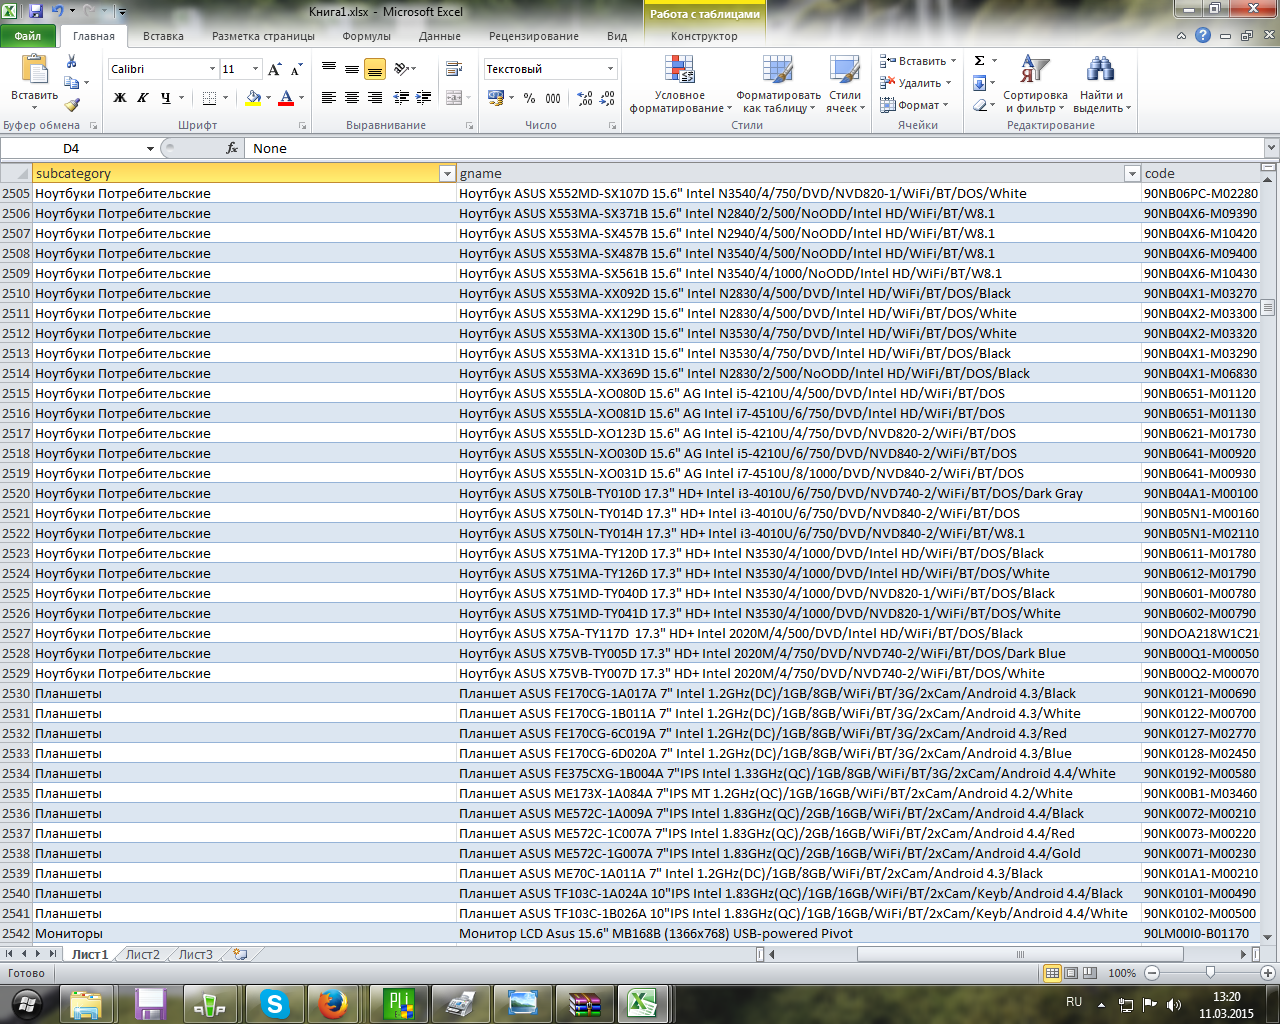Align text to the left
Image resolution: width=1280 pixels, height=1024 pixels.
[x=329, y=98]
